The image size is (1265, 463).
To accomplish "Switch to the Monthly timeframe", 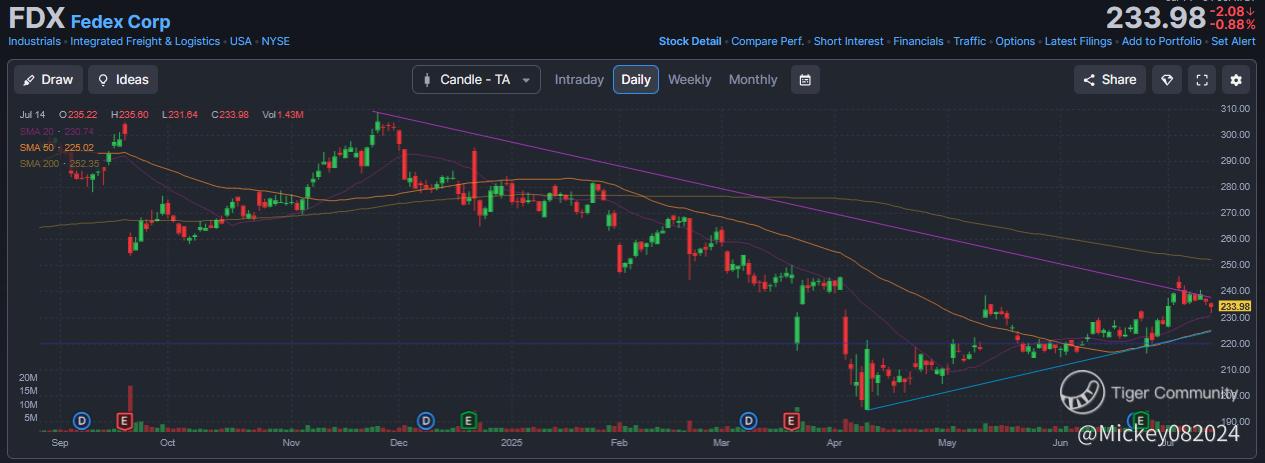I will click(753, 80).
